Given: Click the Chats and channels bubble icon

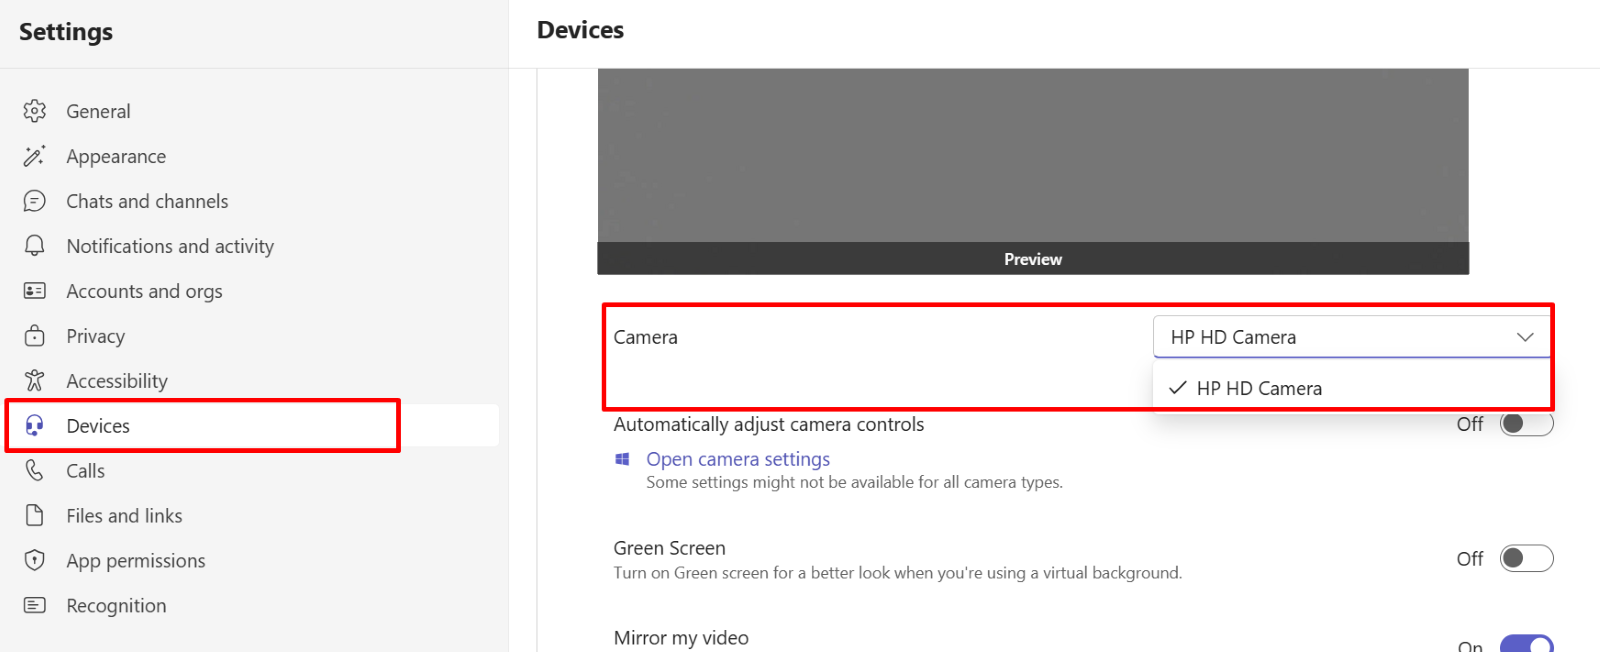Looking at the screenshot, I should pos(35,201).
